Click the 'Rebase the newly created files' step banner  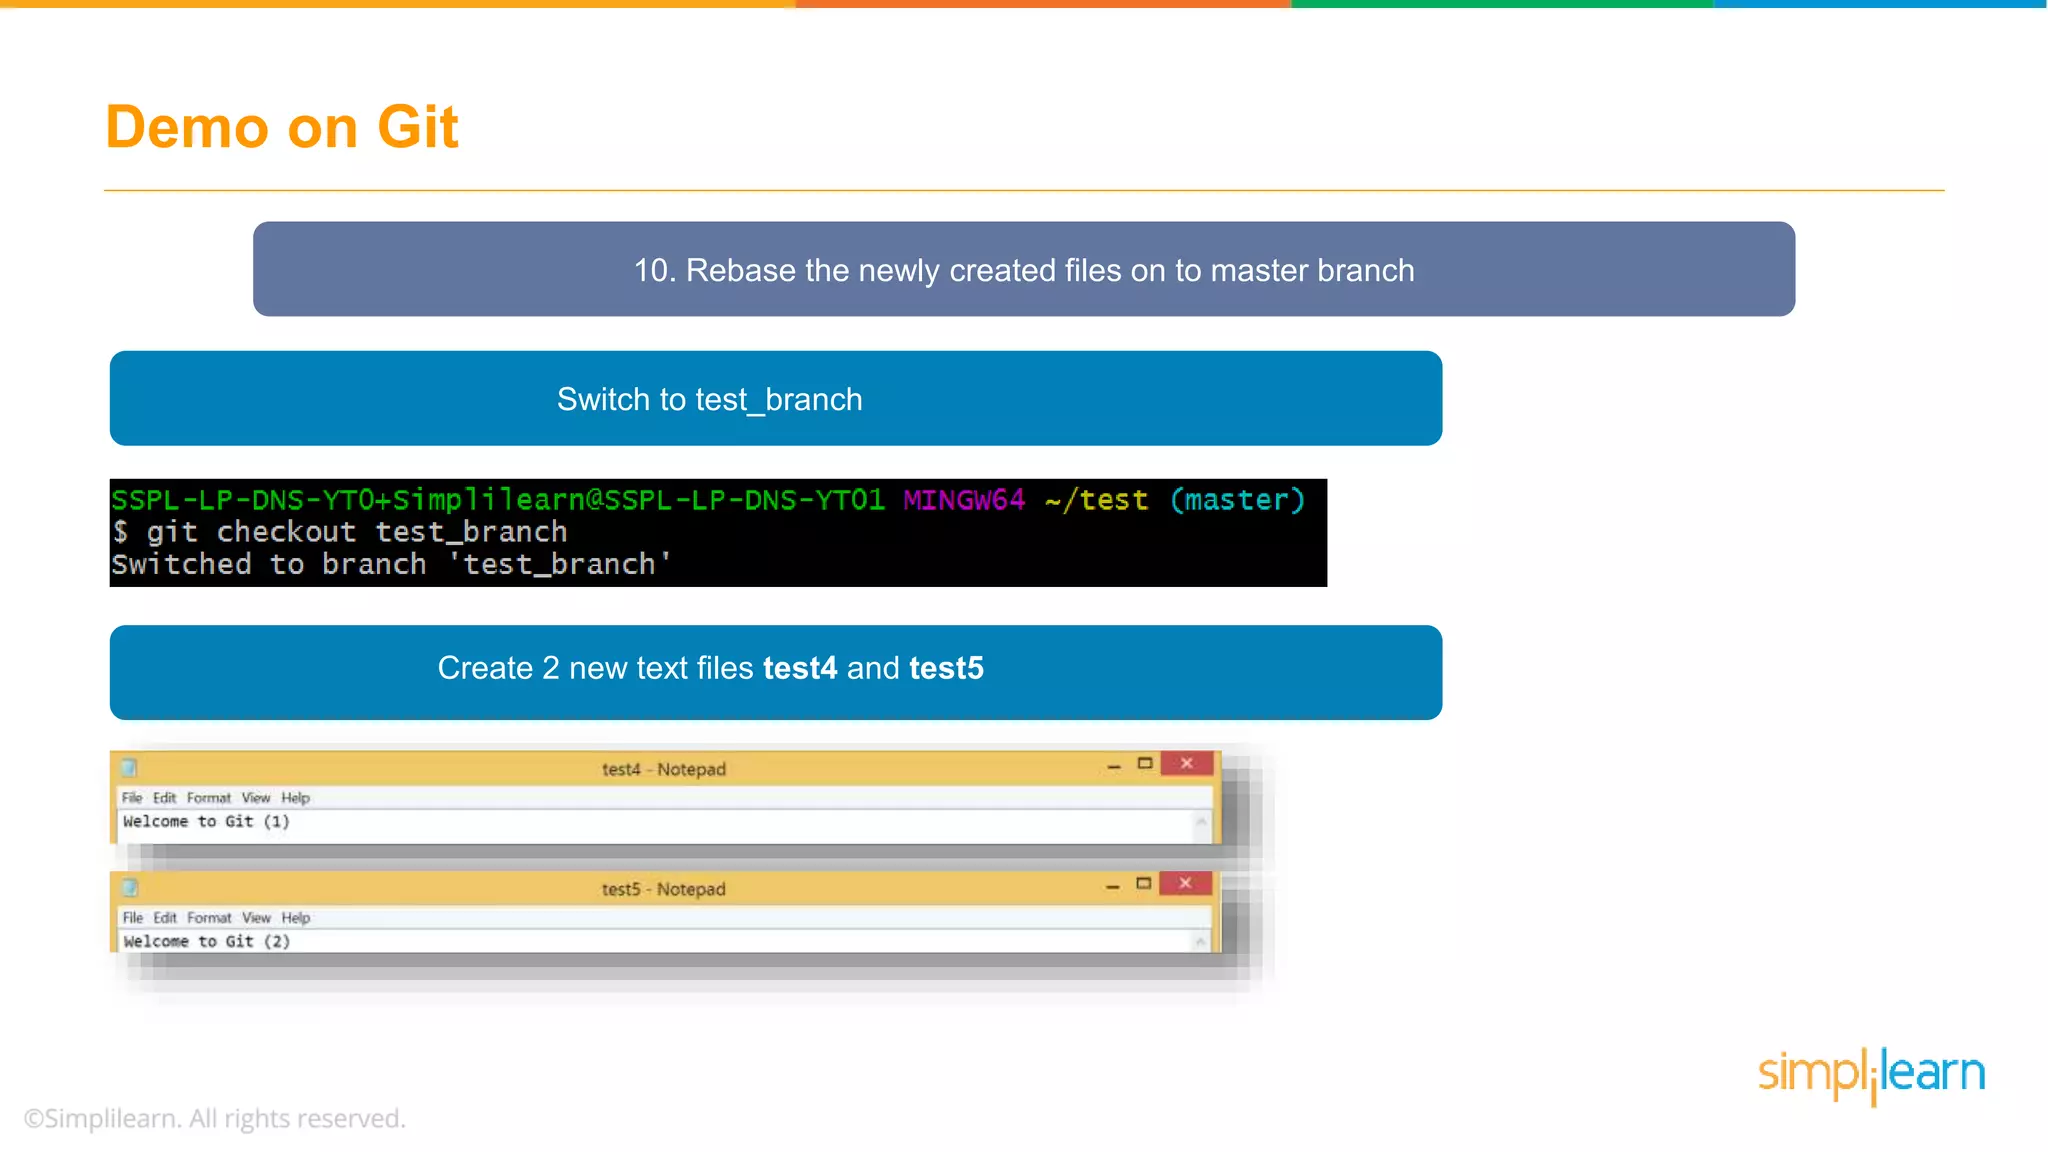point(1024,269)
